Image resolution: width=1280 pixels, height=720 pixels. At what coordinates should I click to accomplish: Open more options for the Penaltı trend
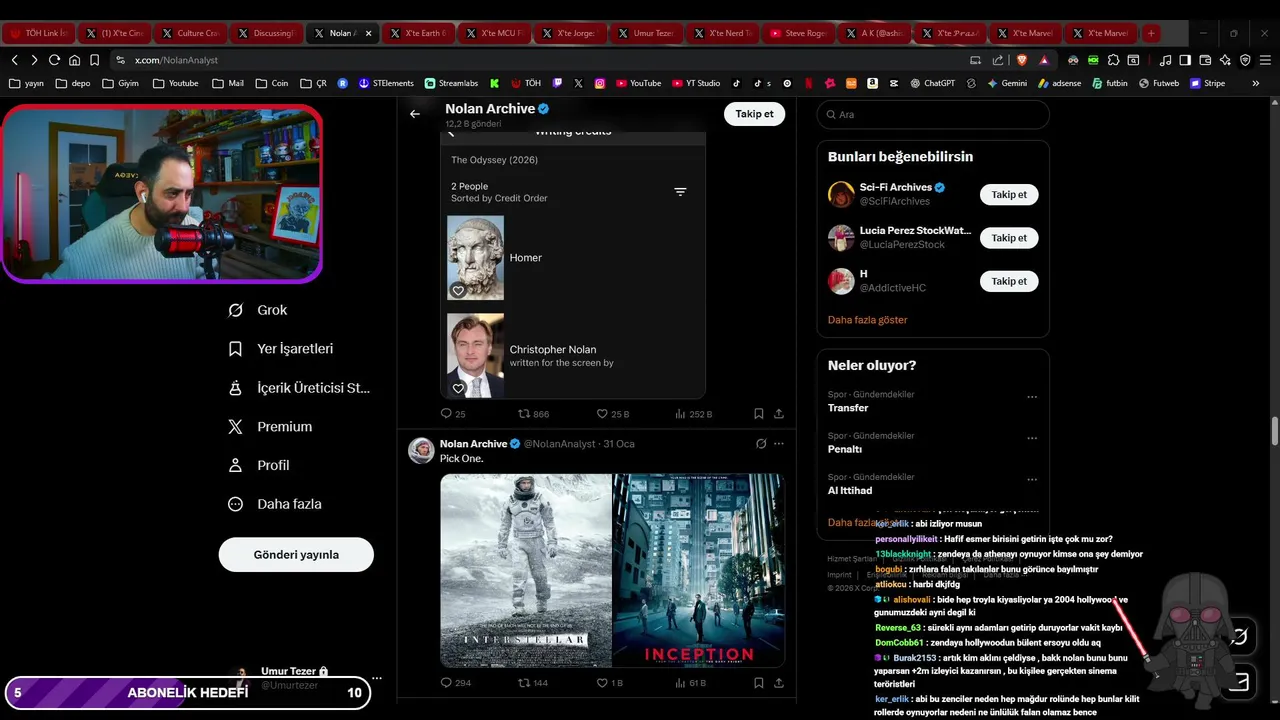click(1032, 438)
